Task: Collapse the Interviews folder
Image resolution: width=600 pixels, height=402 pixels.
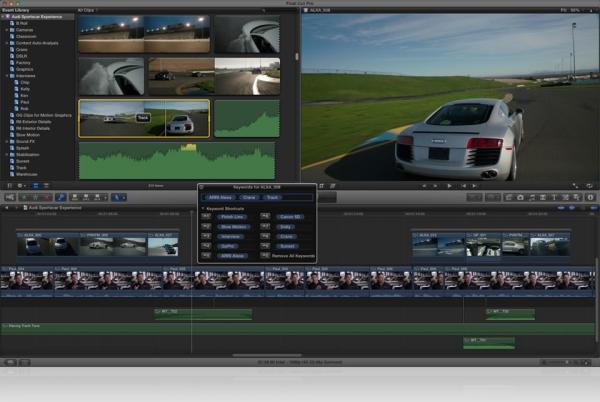Action: [x=7, y=76]
